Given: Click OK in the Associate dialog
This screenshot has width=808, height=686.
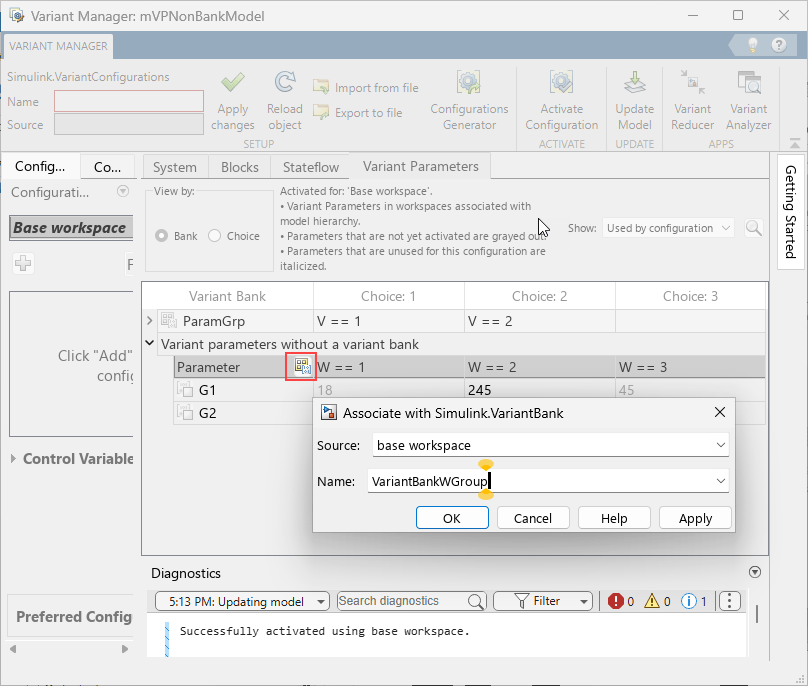Looking at the screenshot, I should pos(452,517).
